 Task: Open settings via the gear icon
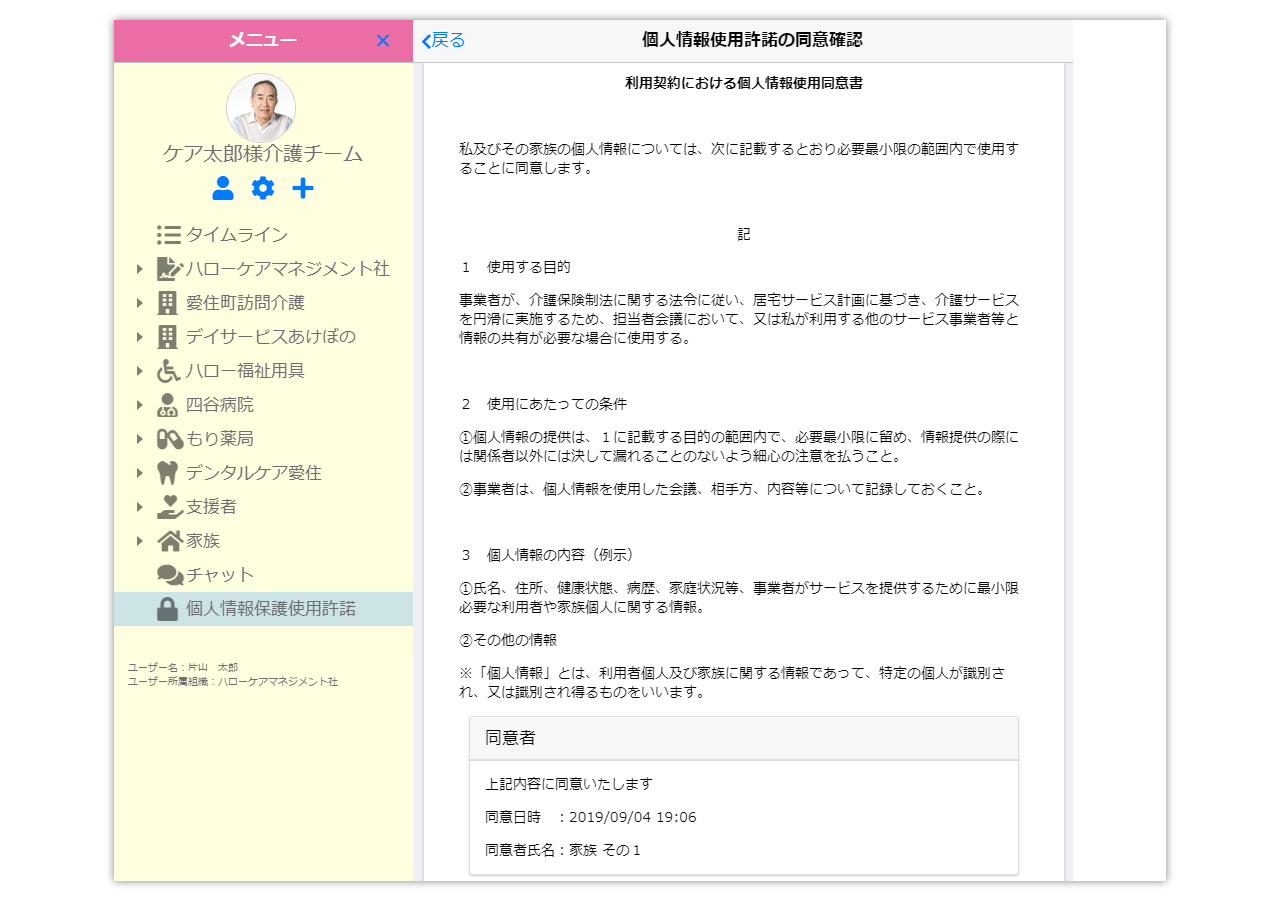click(x=263, y=188)
